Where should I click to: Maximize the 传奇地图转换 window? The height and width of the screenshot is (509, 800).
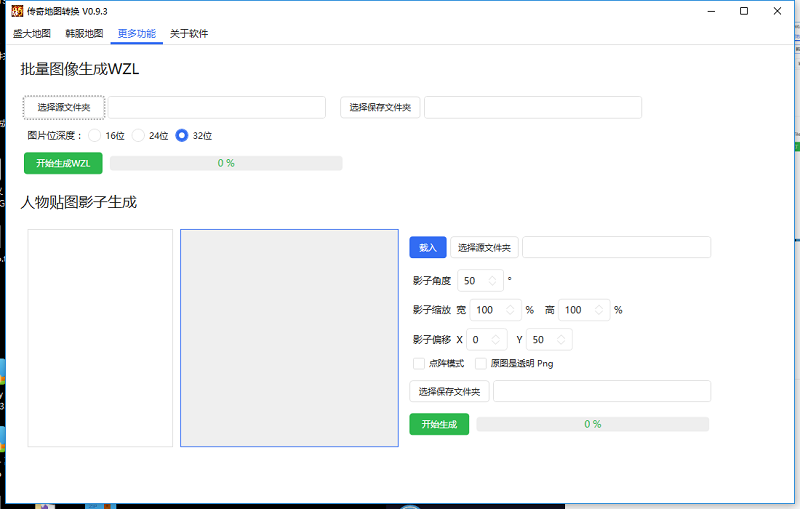(x=744, y=11)
